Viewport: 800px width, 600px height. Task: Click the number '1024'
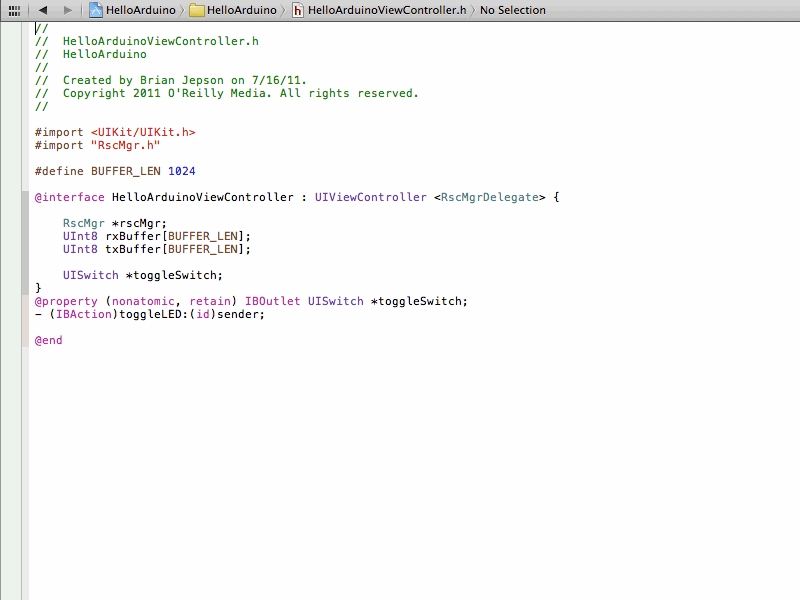point(182,171)
